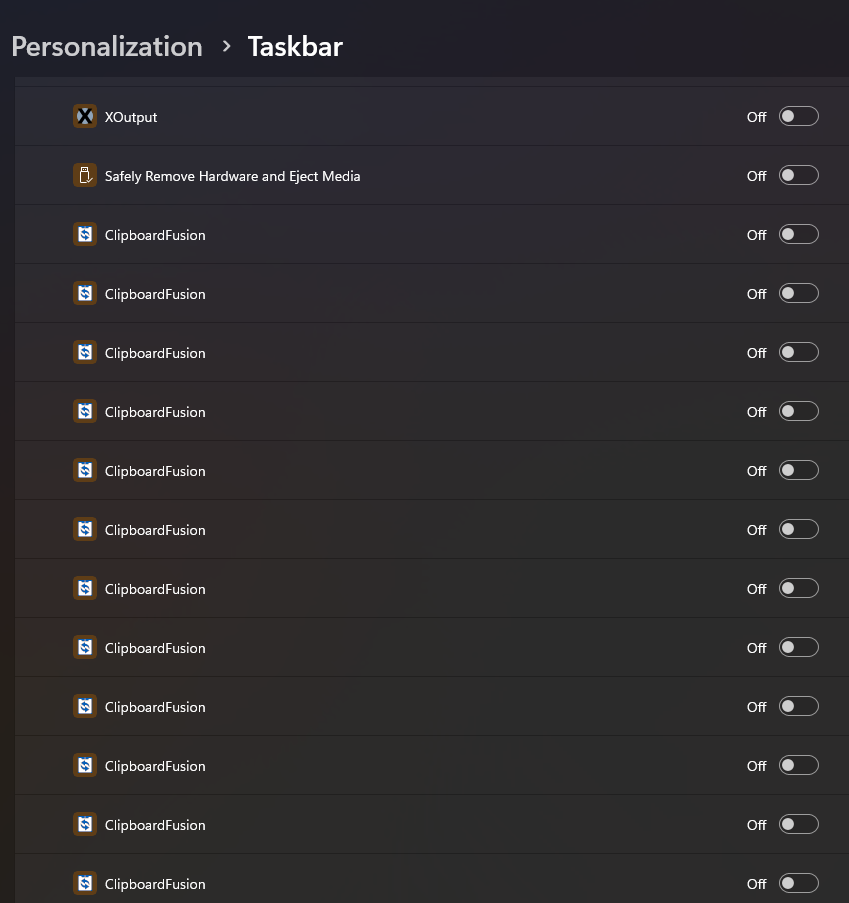Image resolution: width=849 pixels, height=903 pixels.
Task: Turn on the seventh ClipboardFusion toggle
Action: 798,589
